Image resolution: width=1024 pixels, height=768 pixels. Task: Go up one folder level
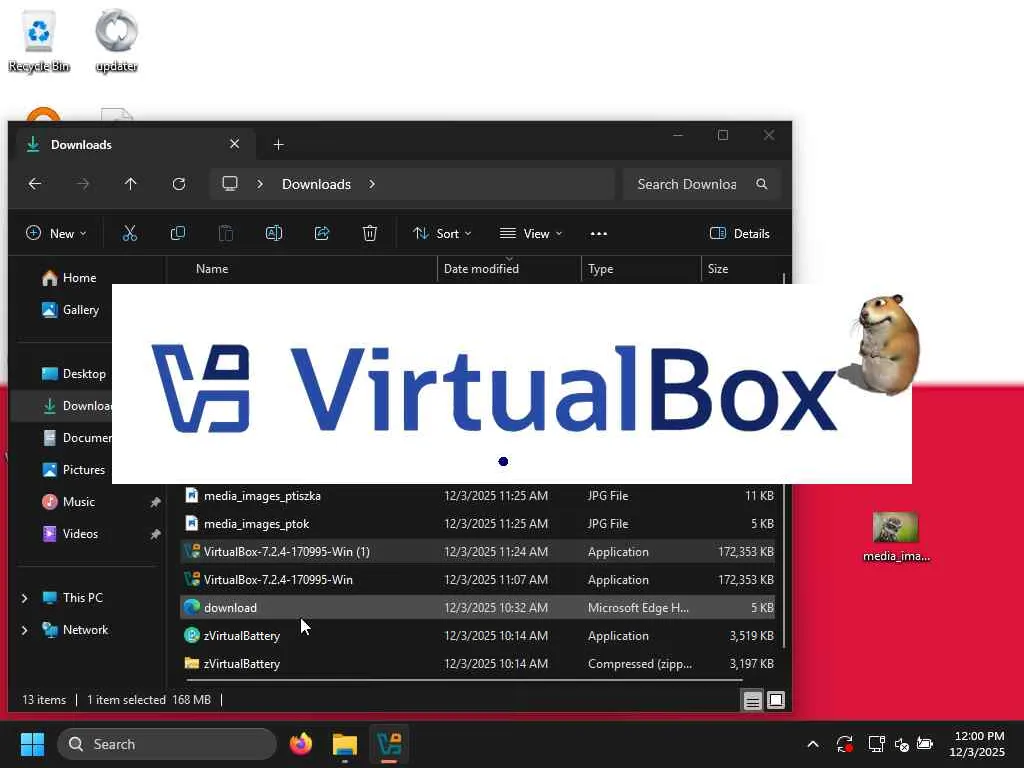[x=131, y=184]
